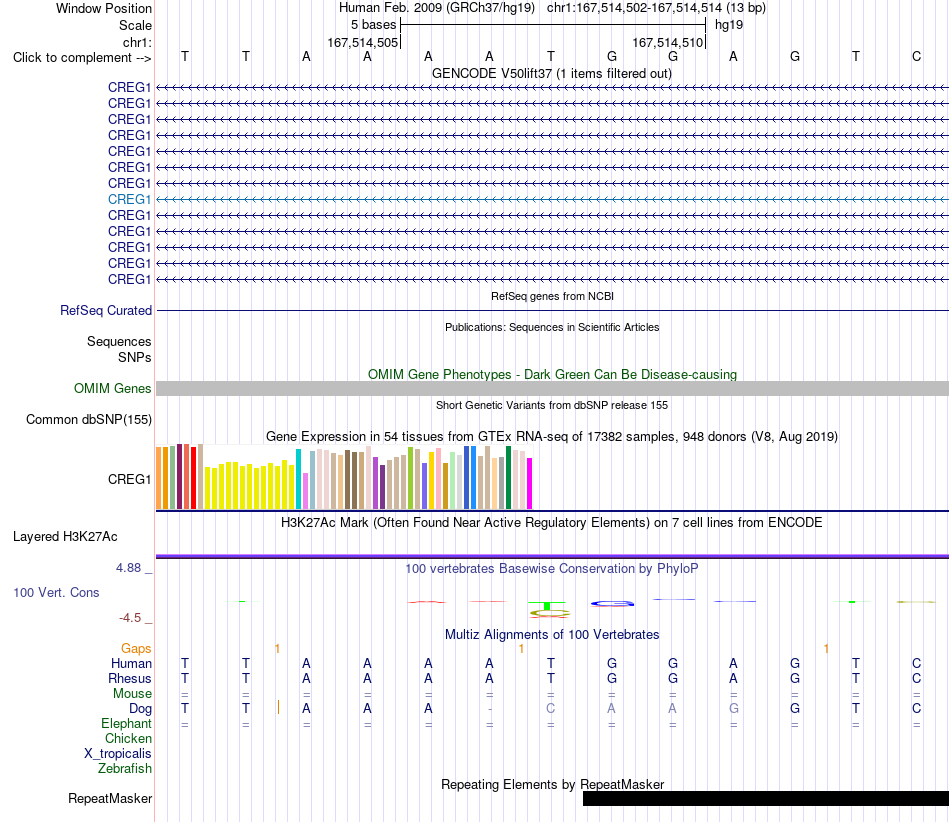Click the H3K27Ac Mark ENCODE track title
950x822 pixels.
[551, 522]
